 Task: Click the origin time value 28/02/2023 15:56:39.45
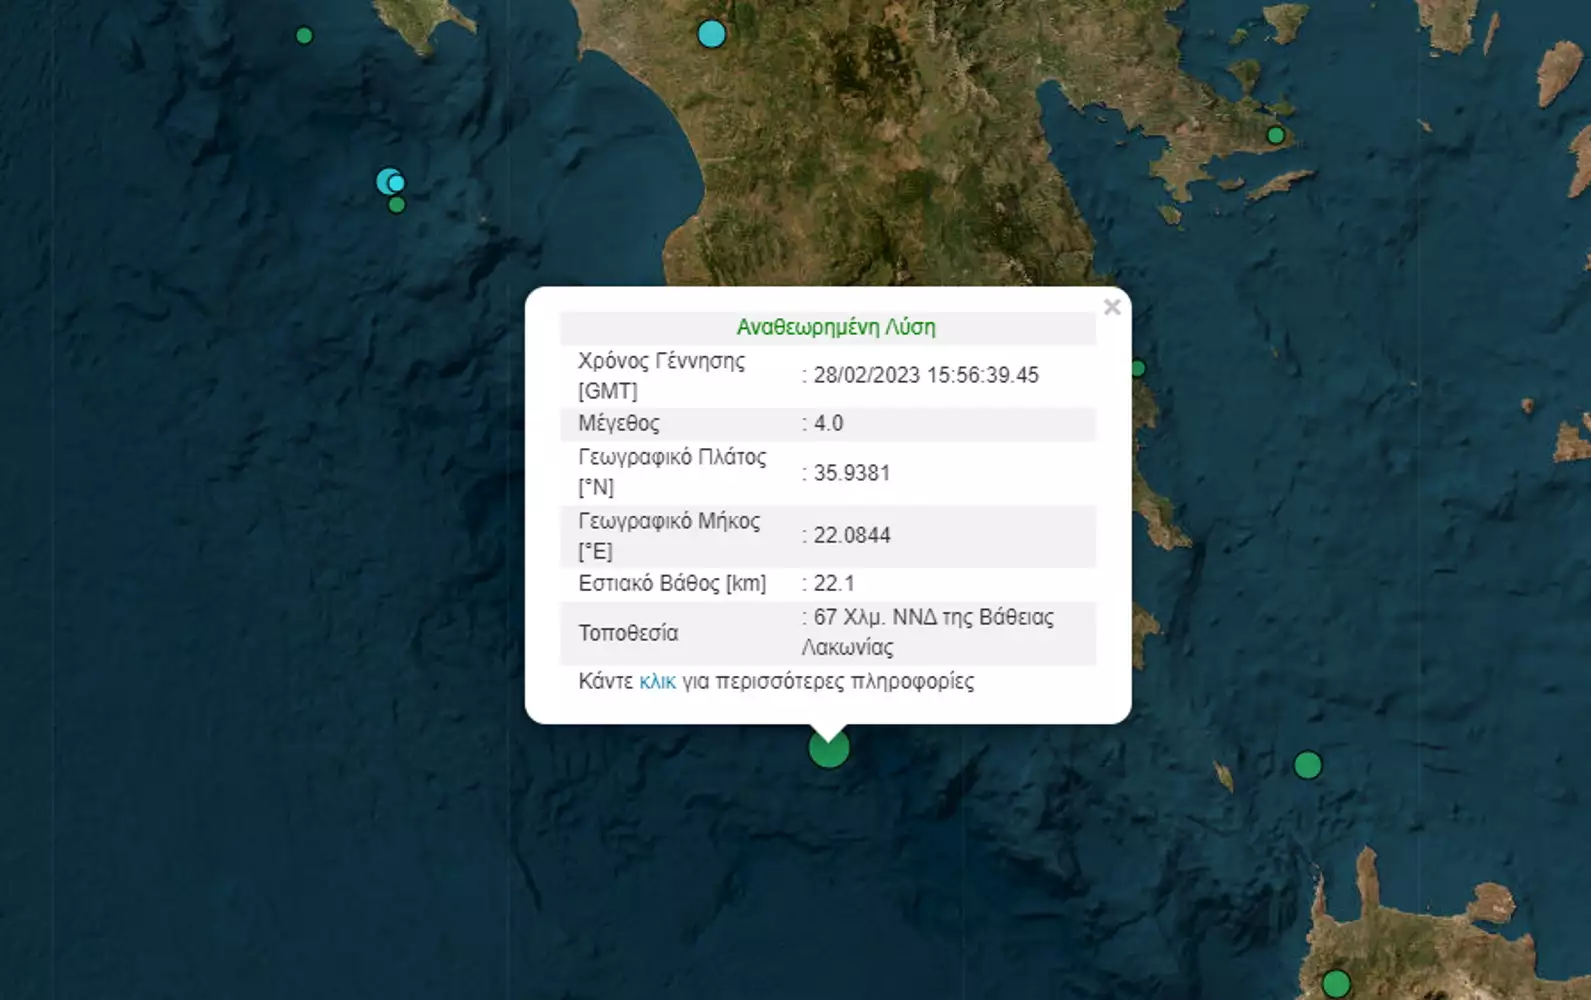pyautogui.click(x=926, y=375)
